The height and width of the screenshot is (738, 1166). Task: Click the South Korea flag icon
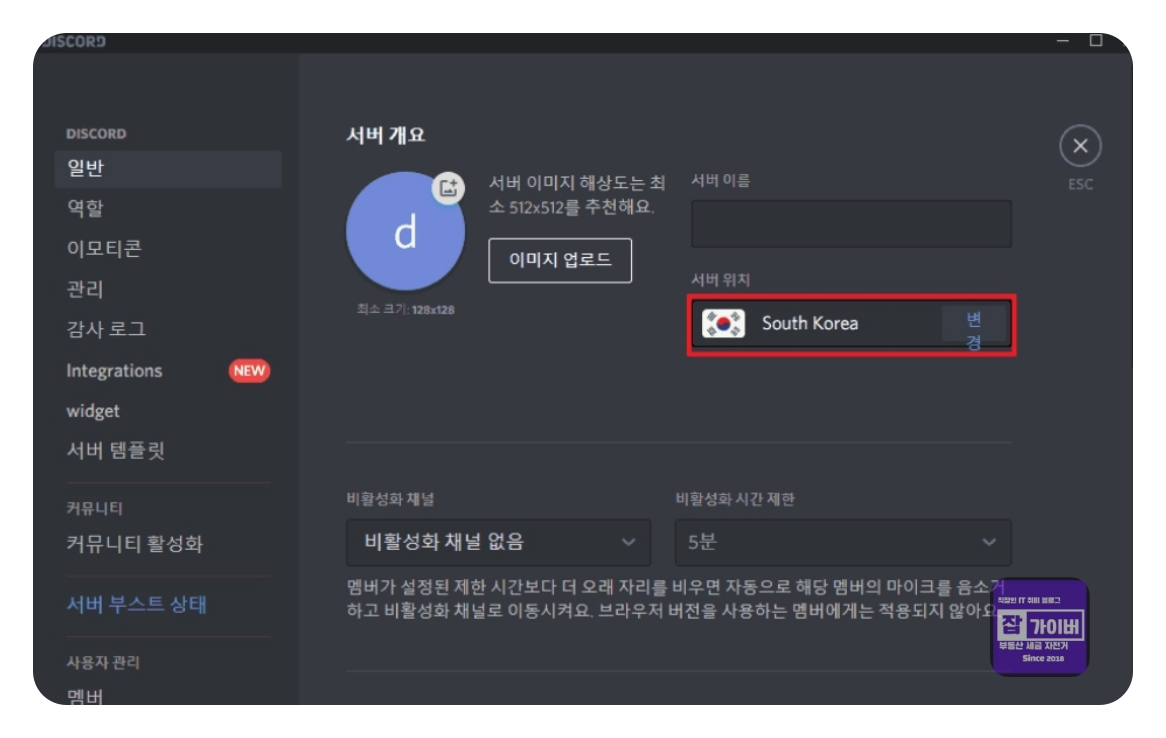725,322
